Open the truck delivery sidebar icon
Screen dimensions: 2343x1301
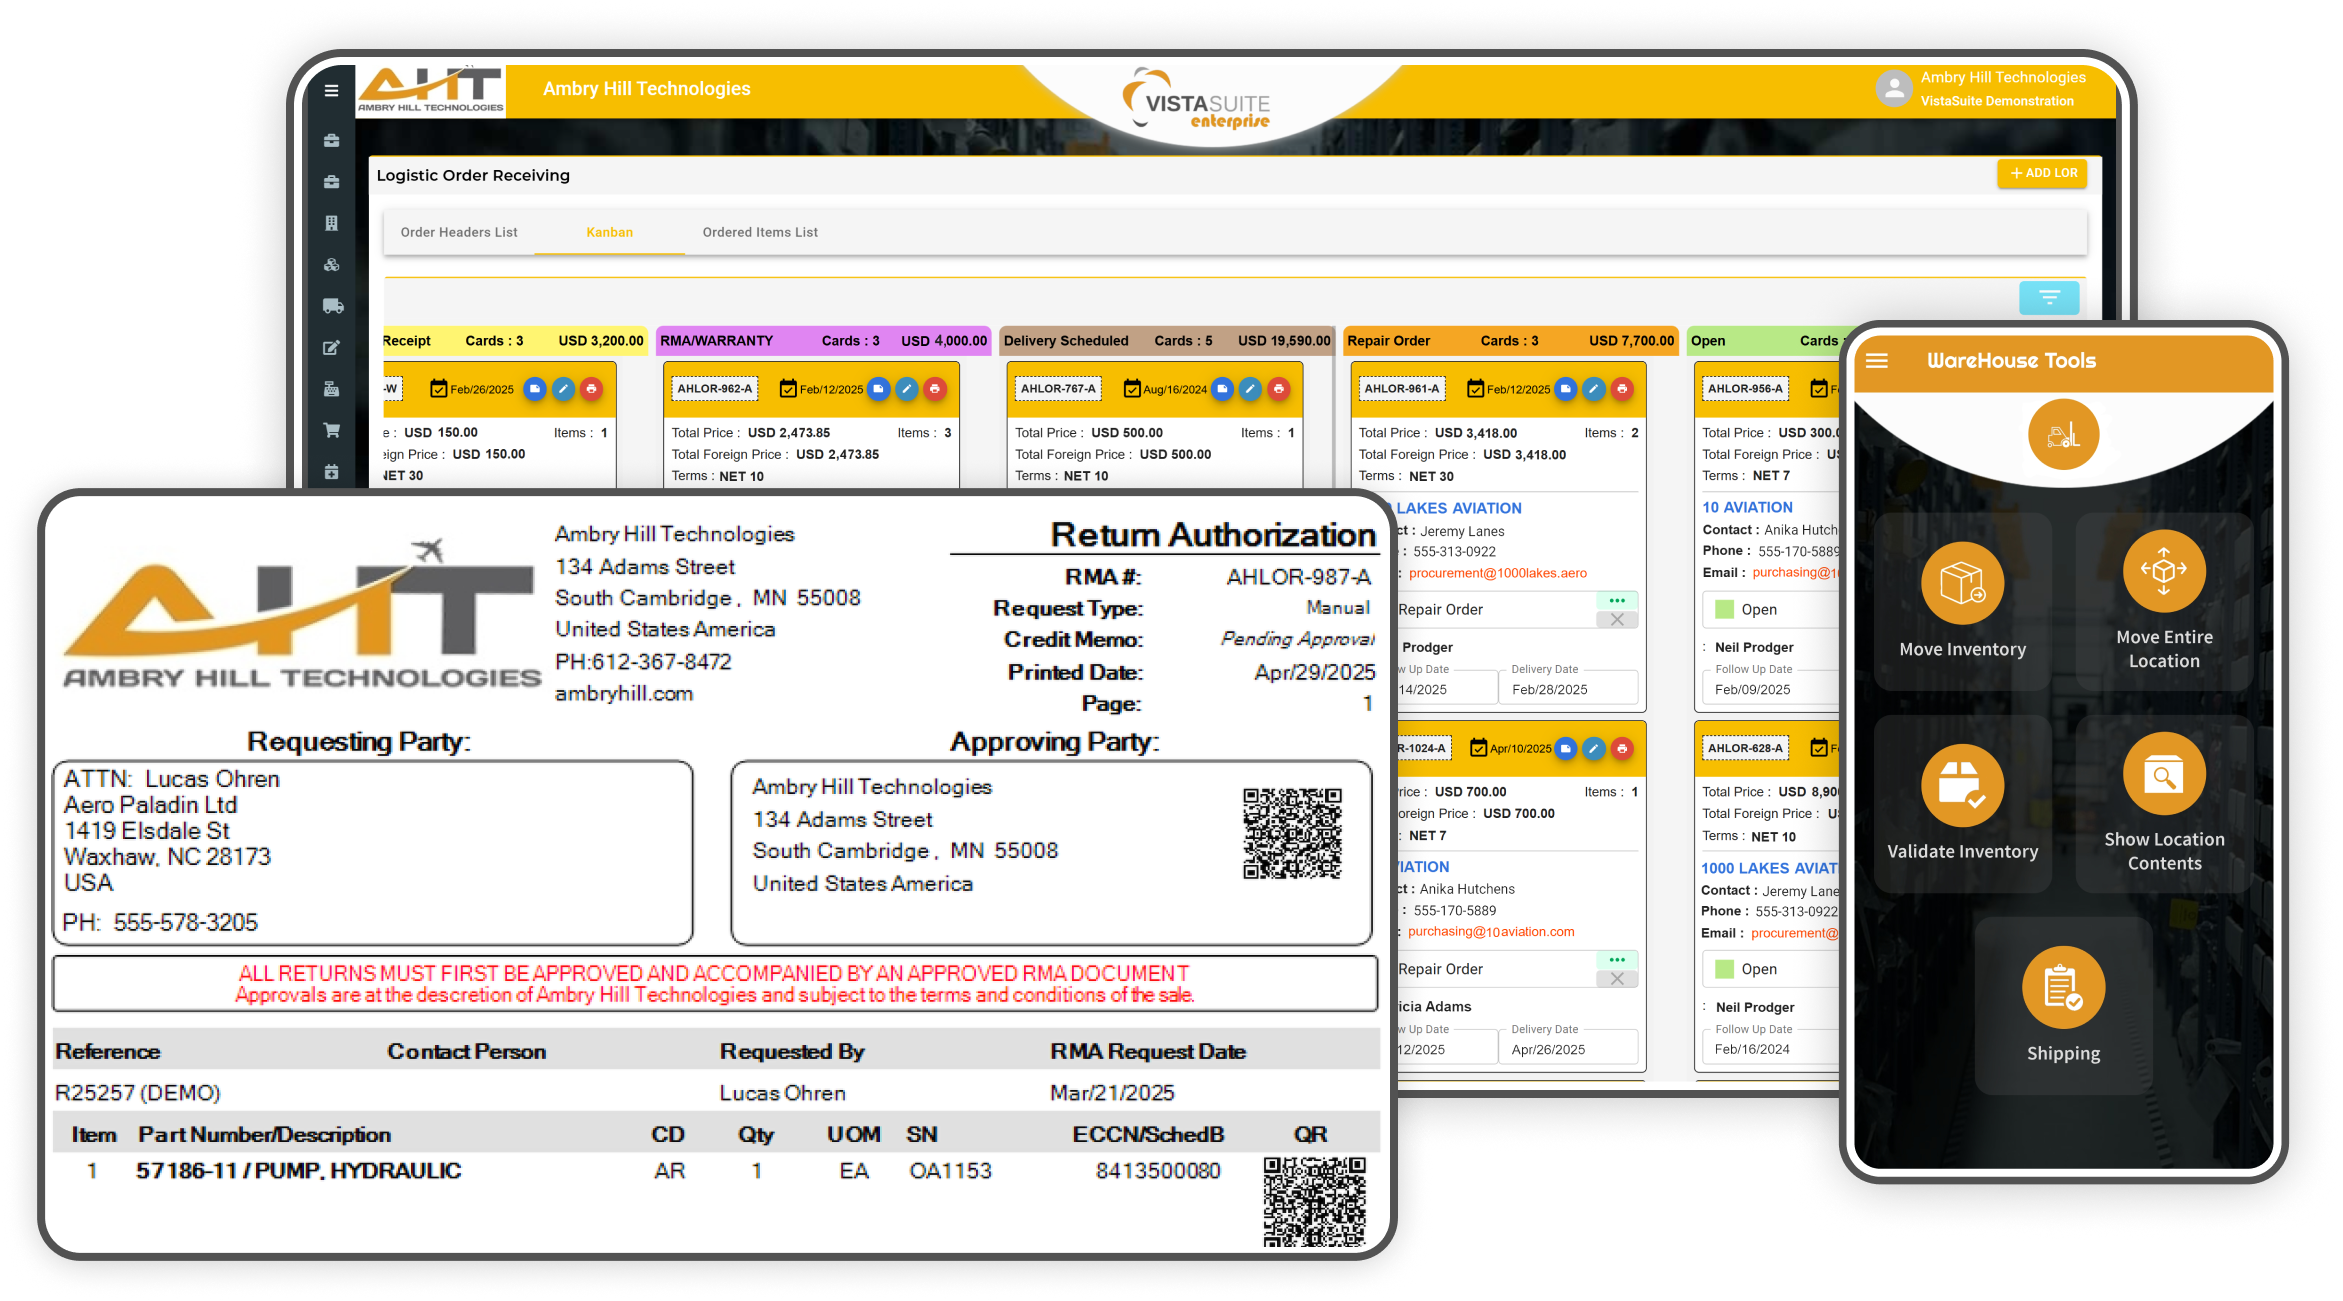pos(332,306)
